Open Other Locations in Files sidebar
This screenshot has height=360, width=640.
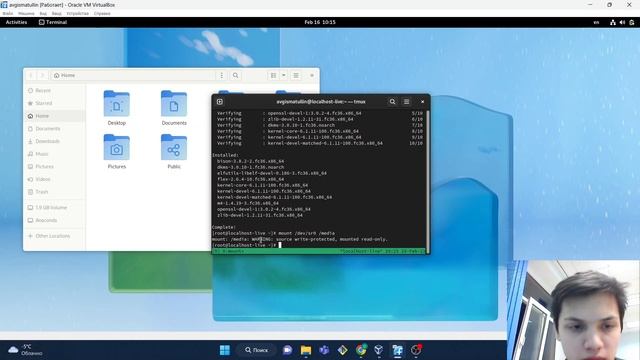55,236
